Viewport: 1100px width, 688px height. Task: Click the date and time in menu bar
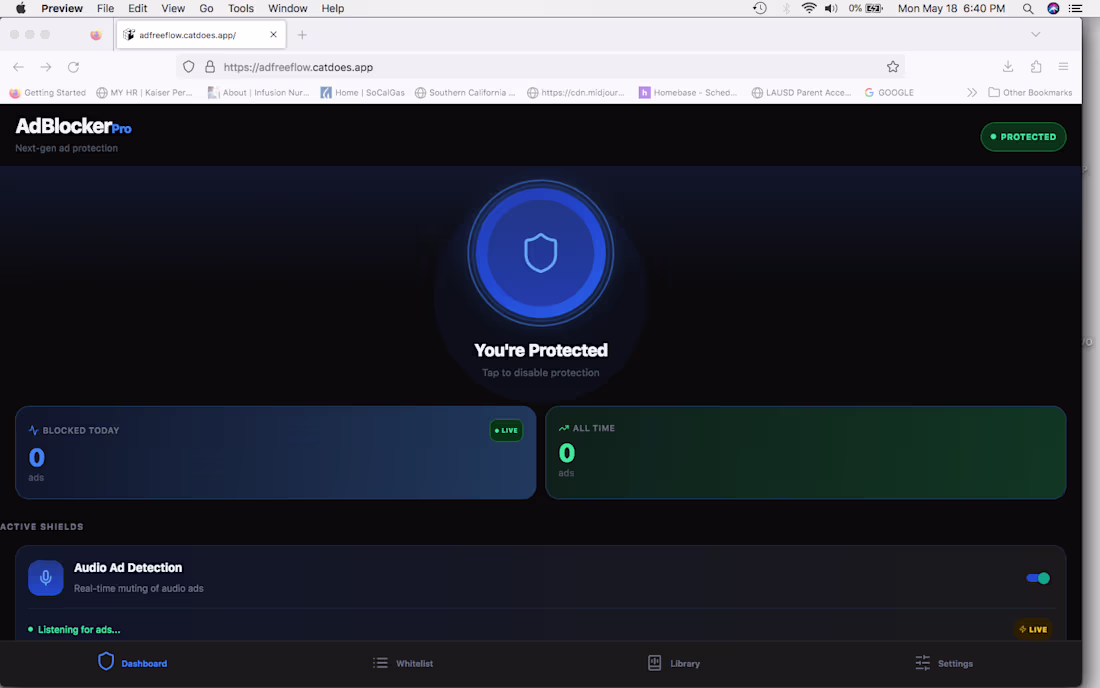coord(951,8)
